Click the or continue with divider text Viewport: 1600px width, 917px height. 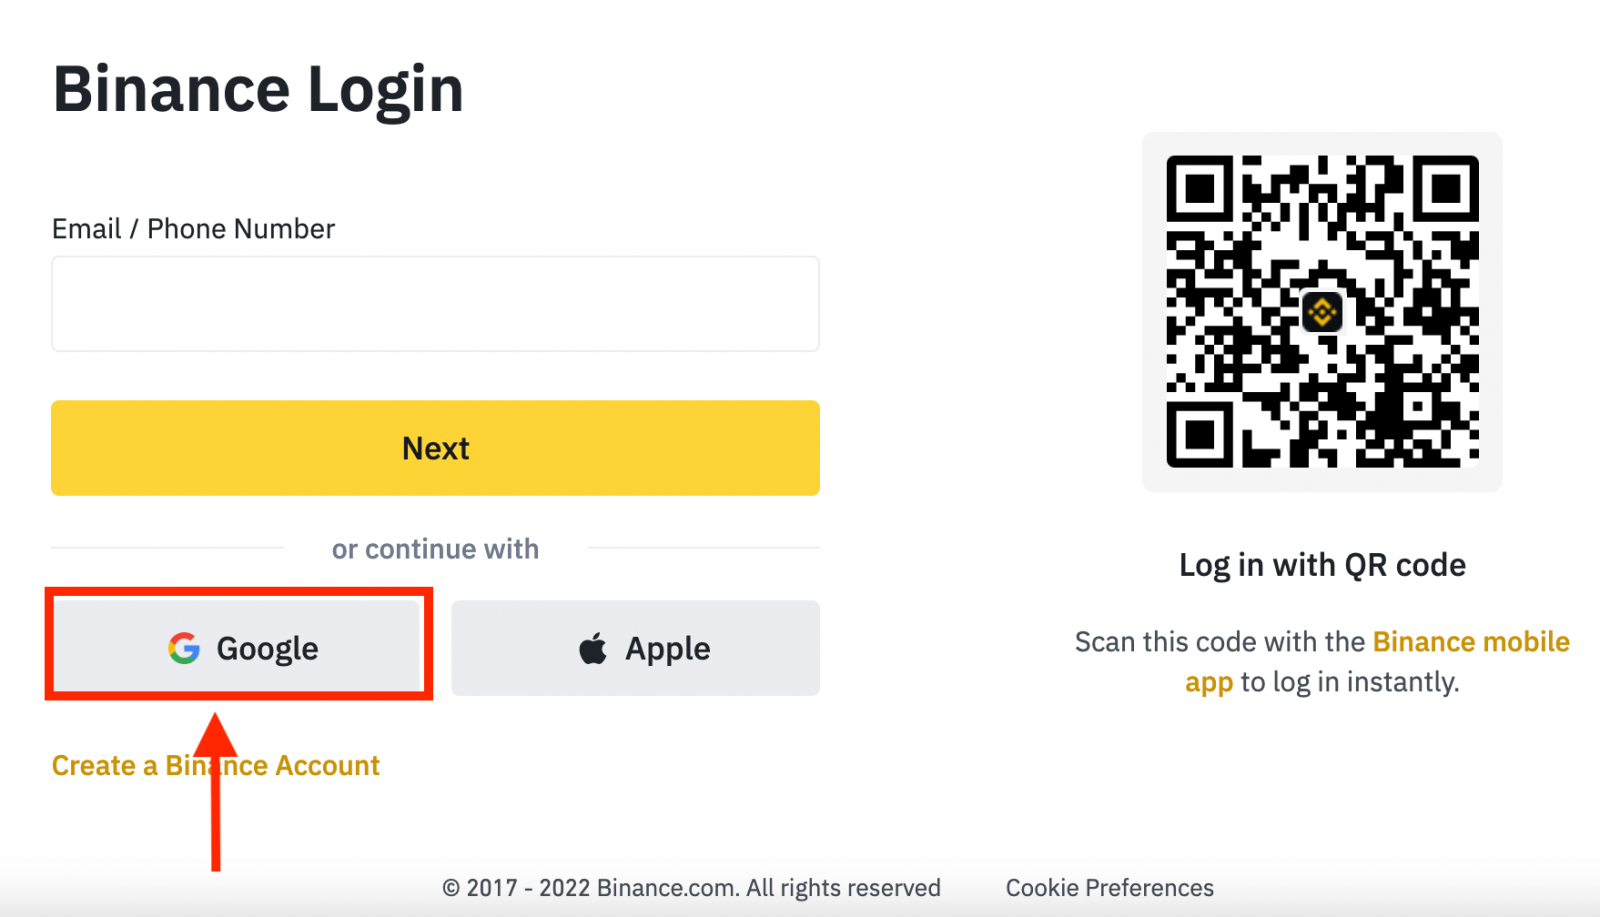tap(435, 548)
